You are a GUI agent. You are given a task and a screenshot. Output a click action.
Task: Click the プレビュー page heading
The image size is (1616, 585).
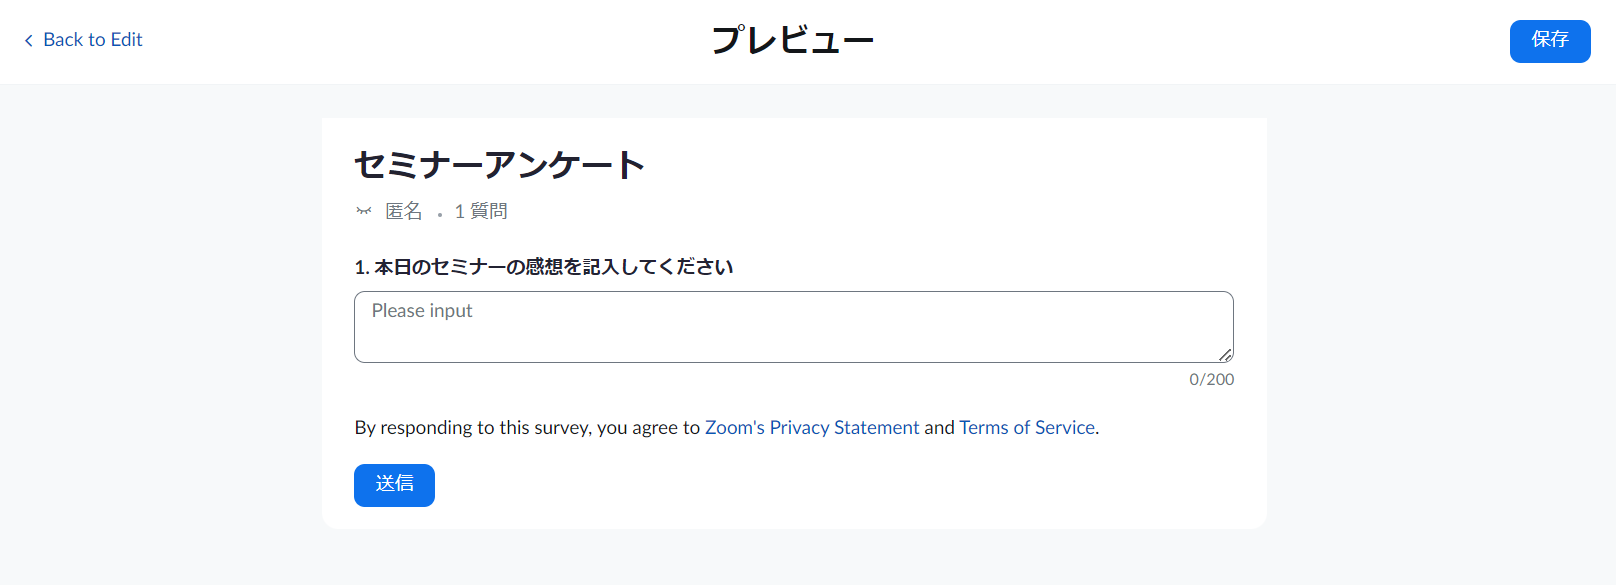tap(792, 41)
